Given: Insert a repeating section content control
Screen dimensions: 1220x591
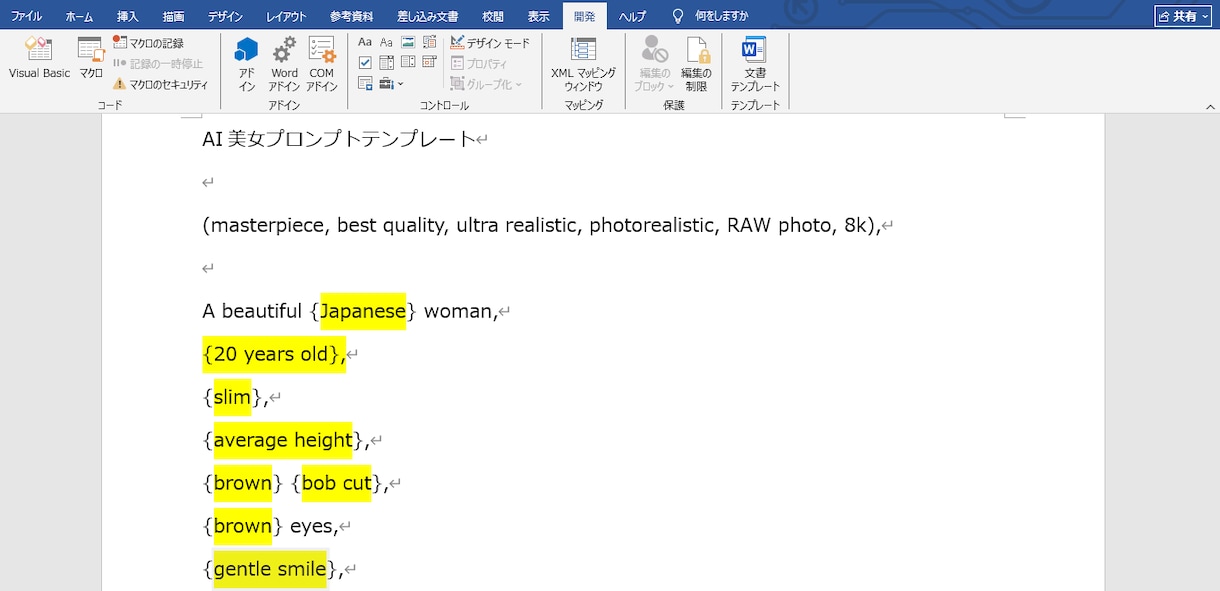Looking at the screenshot, I should 365,83.
